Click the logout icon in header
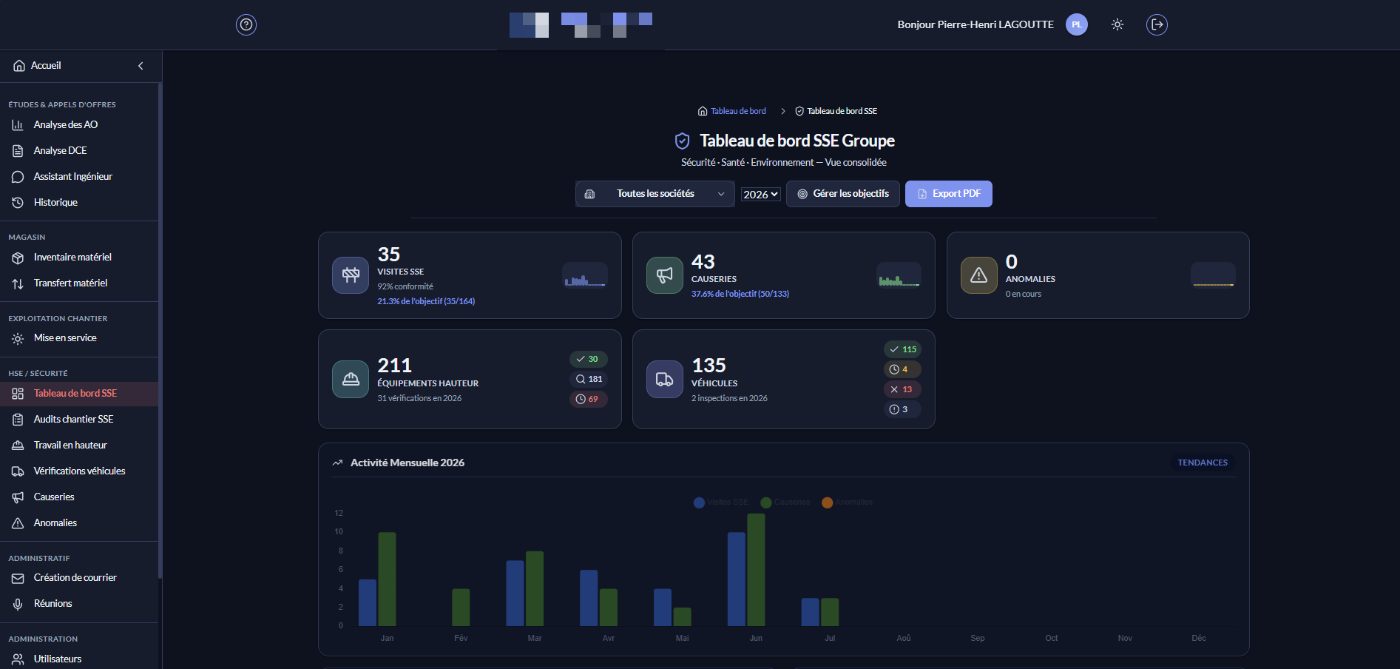Screen dimensions: 1400x669 (x=1158, y=25)
